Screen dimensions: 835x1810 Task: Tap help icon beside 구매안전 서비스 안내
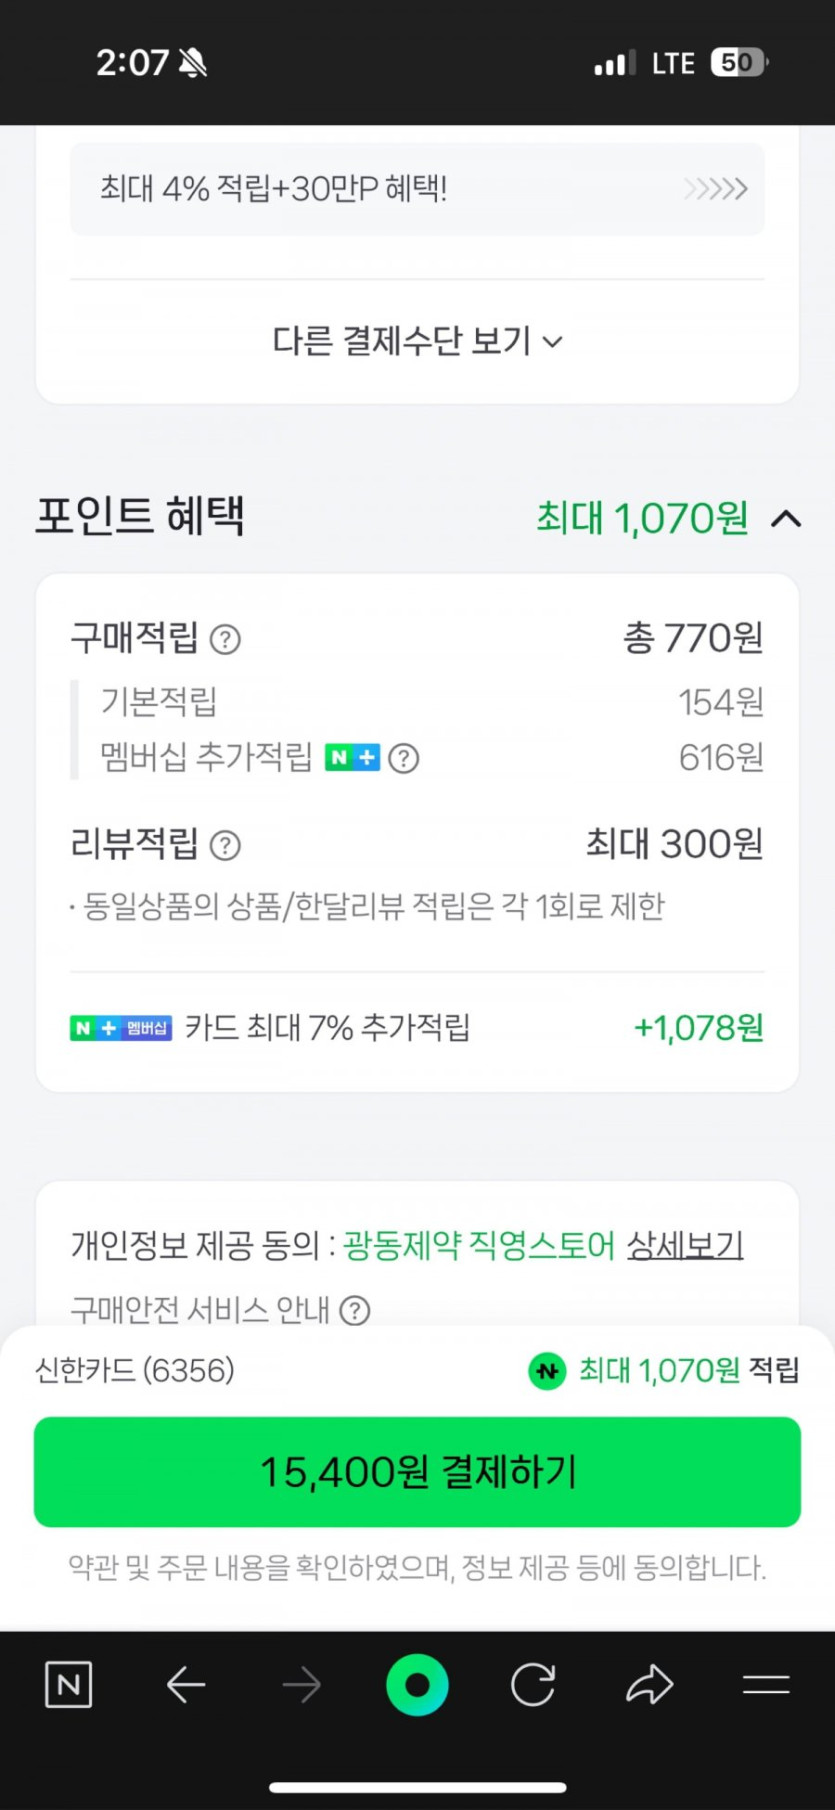click(355, 1310)
